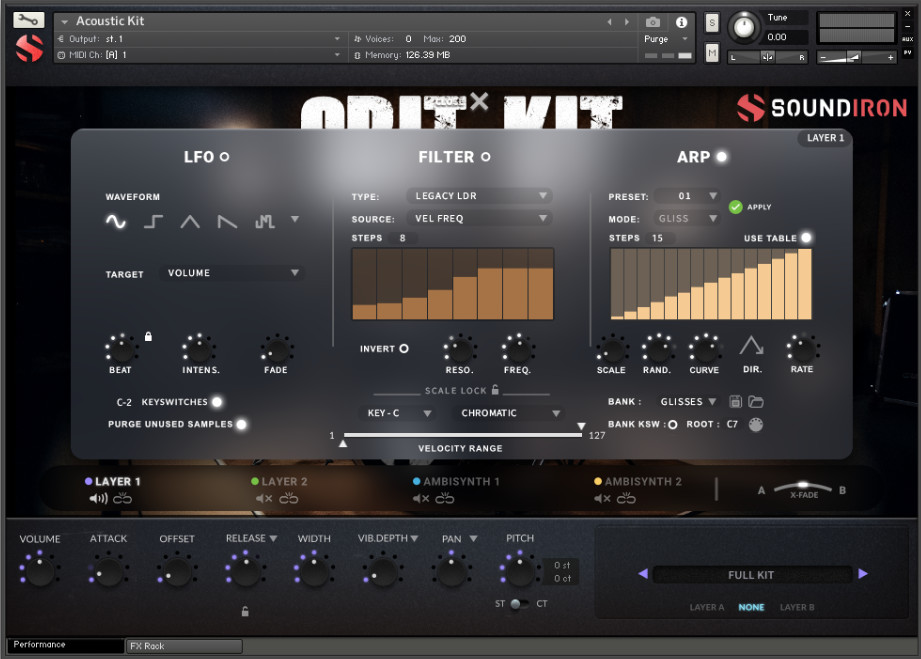Viewport: 921px width, 659px height.
Task: Click the Release lock icon below knob
Action: 245,611
